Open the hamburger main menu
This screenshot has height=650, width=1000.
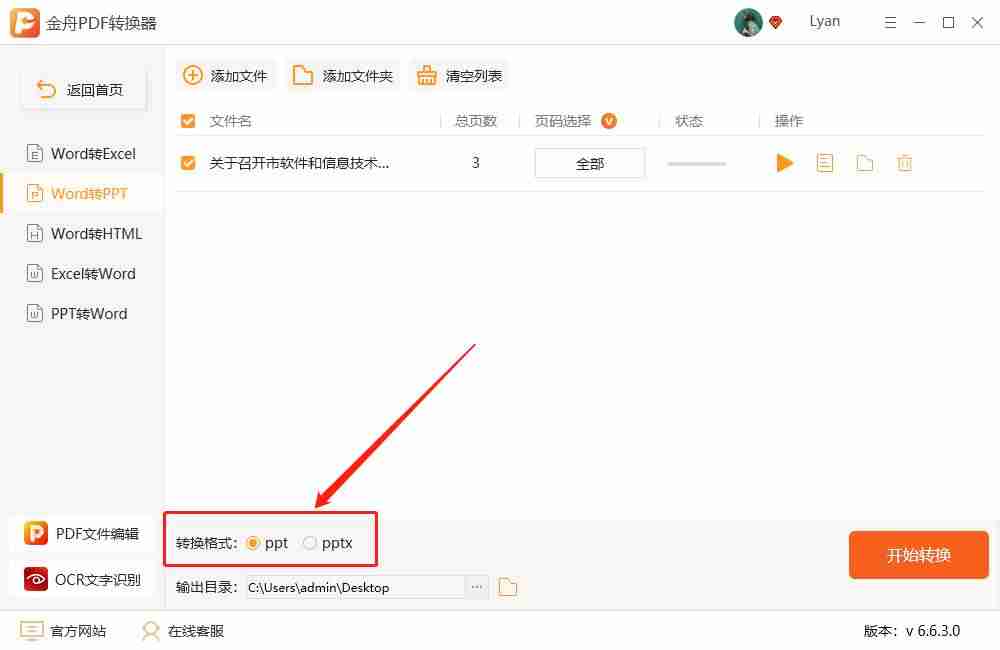tap(890, 23)
